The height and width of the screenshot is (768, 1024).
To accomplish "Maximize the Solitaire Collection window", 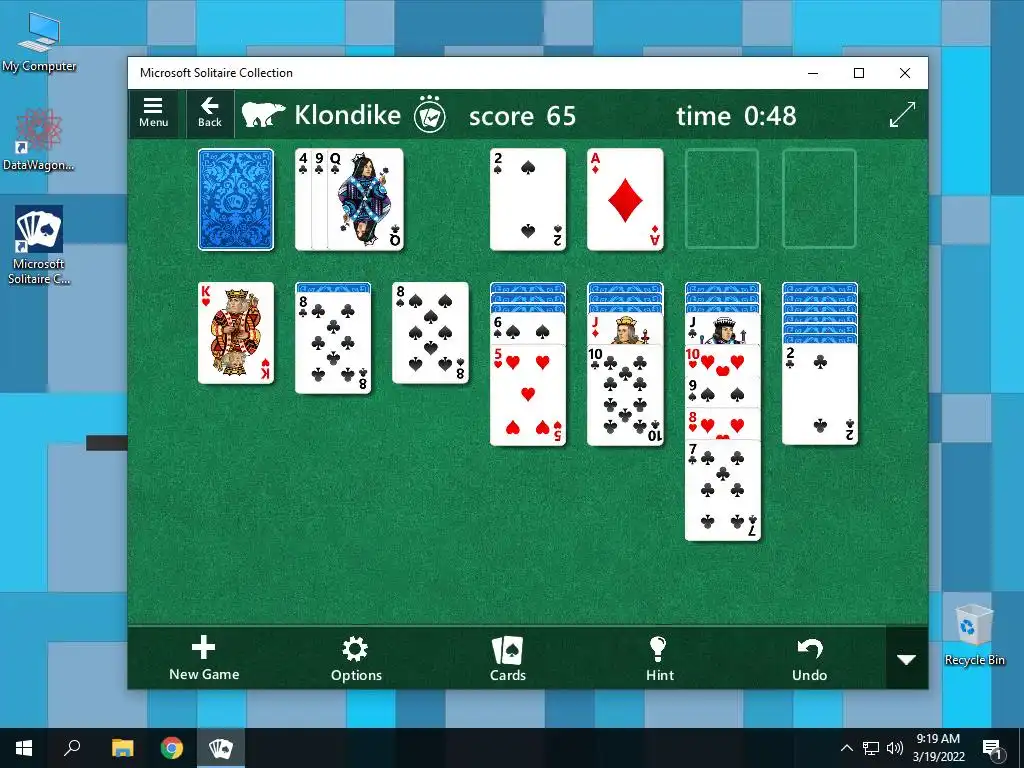I will click(859, 73).
